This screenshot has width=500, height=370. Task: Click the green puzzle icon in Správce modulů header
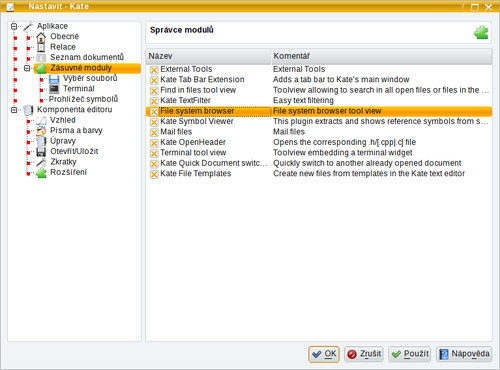481,33
